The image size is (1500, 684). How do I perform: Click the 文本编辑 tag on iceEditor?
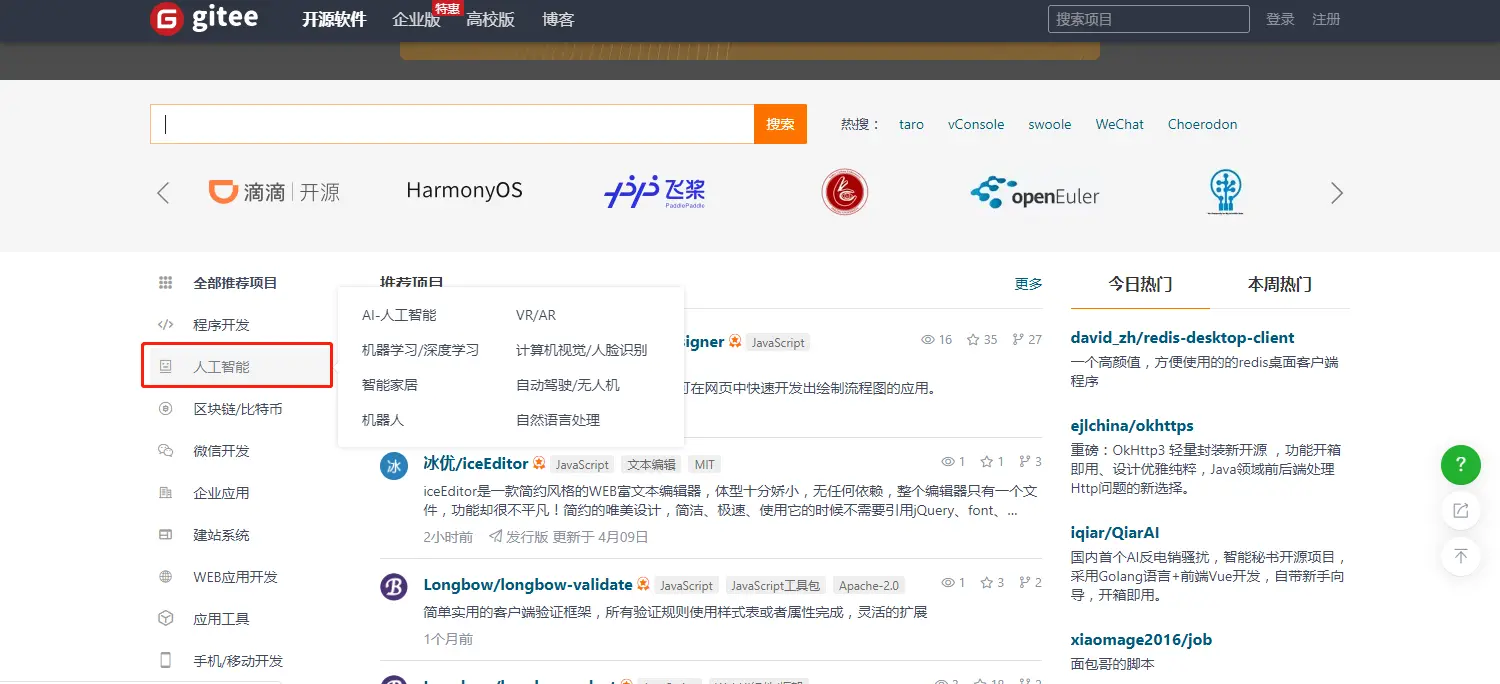pos(651,465)
